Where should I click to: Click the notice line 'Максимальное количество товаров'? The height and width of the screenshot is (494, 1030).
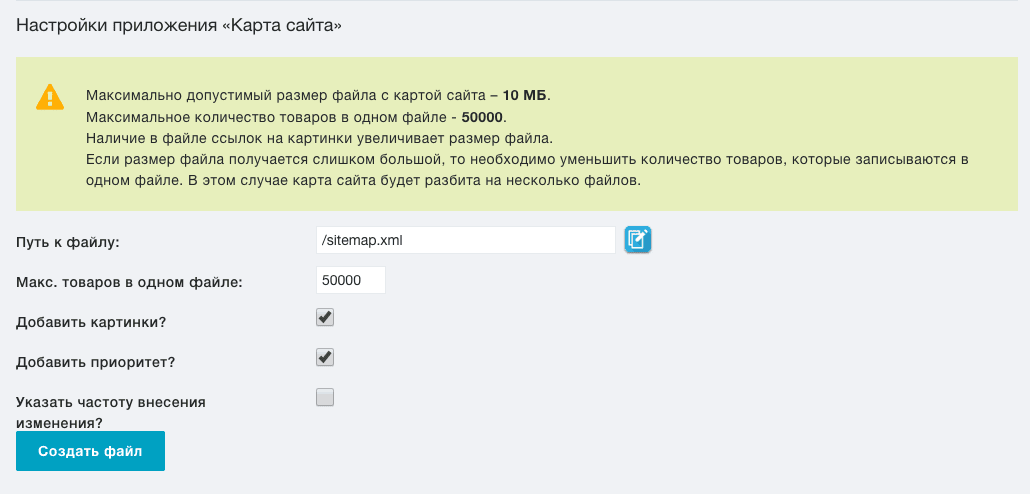click(296, 118)
